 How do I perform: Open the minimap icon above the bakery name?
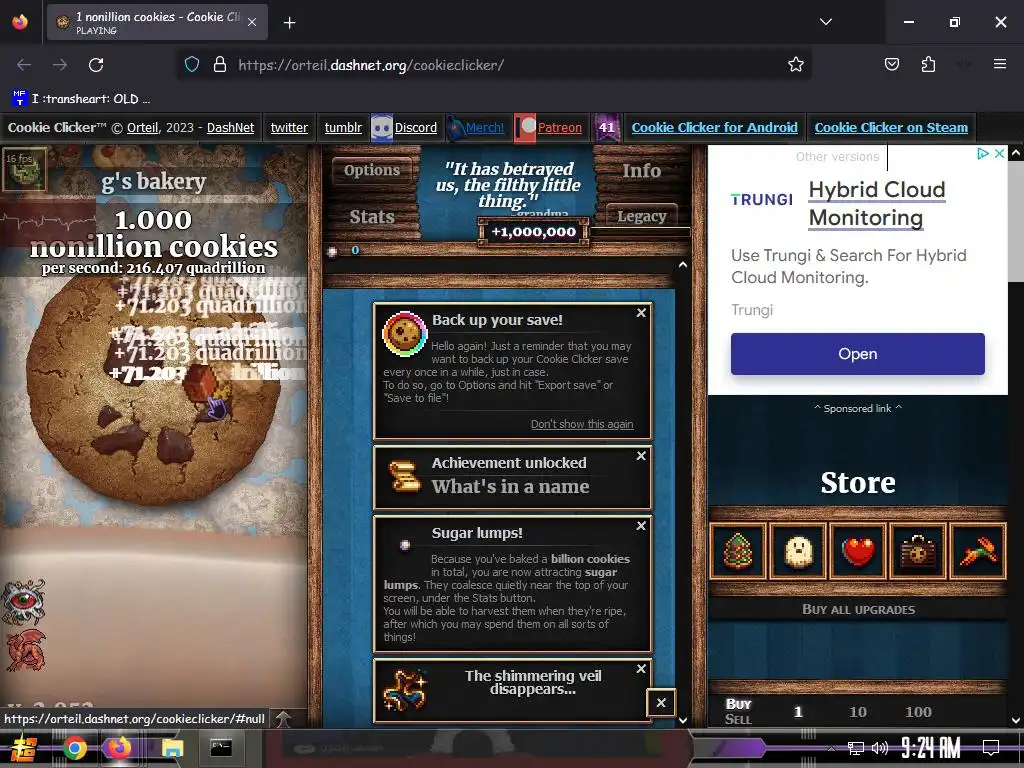(x=25, y=169)
